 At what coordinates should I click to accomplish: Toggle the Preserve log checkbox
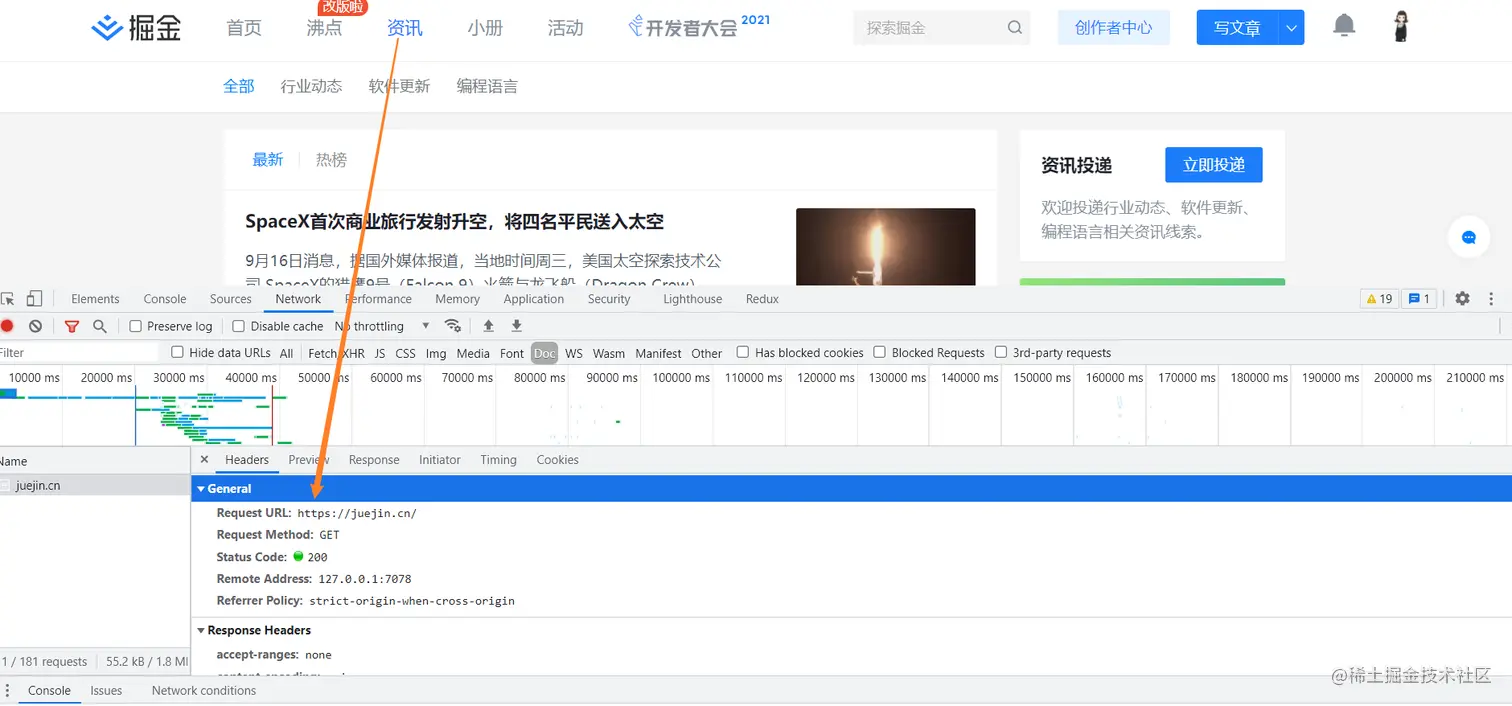point(136,326)
